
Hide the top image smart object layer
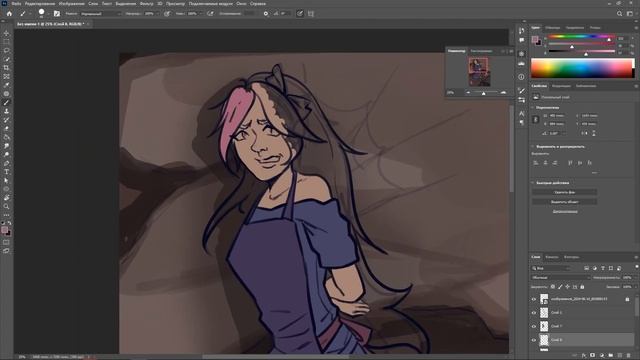click(533, 299)
